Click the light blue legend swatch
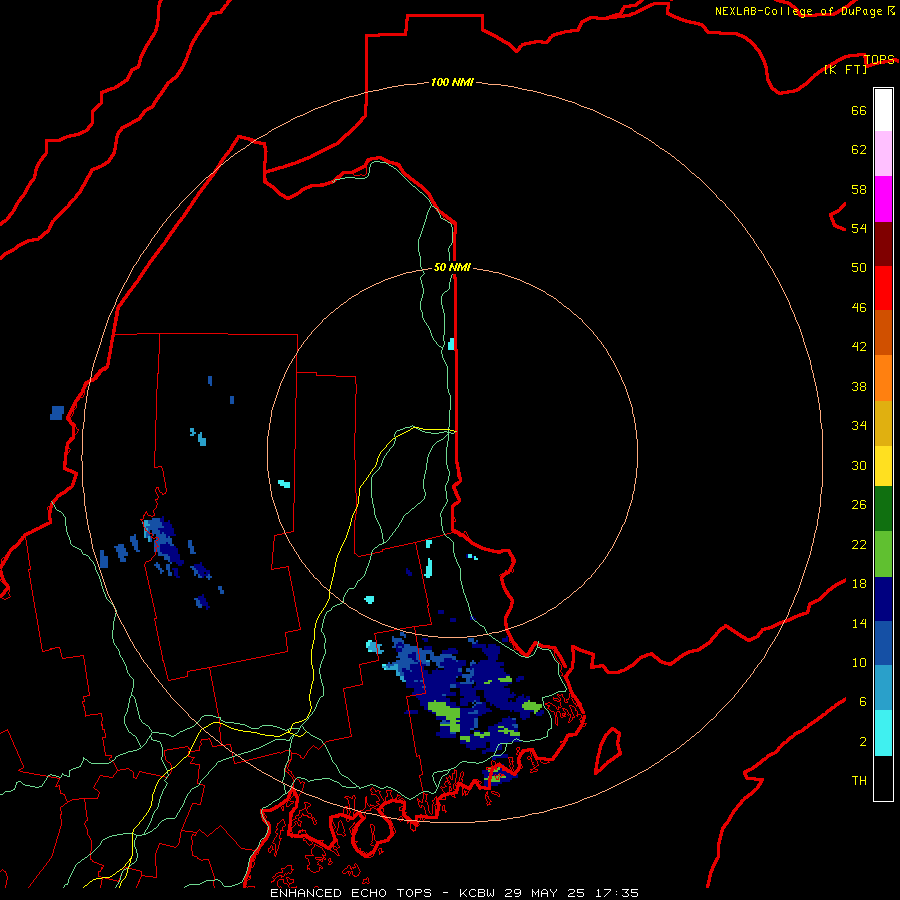900x900 pixels. (x=883, y=688)
